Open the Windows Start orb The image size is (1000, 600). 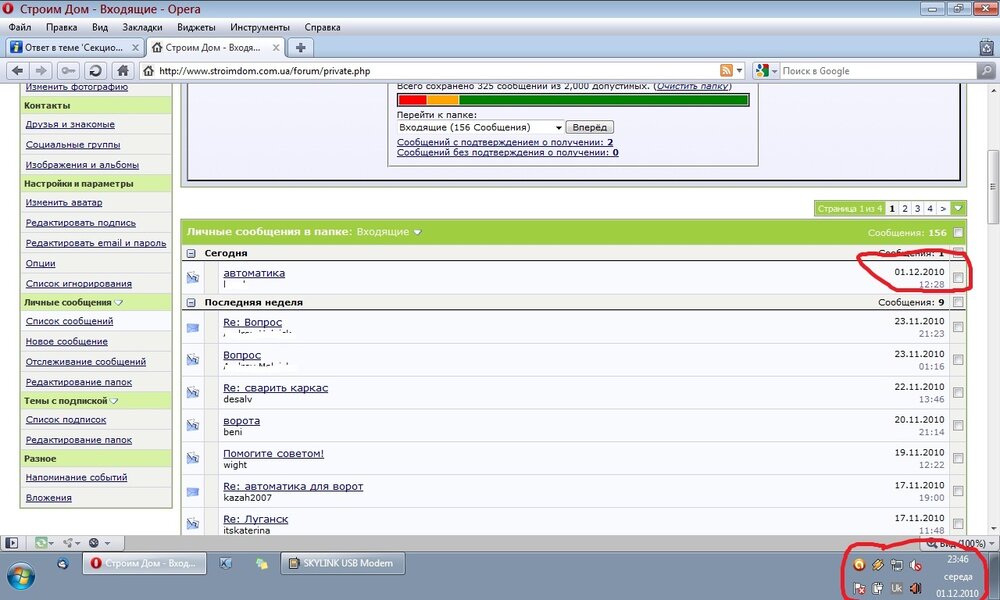(x=21, y=576)
